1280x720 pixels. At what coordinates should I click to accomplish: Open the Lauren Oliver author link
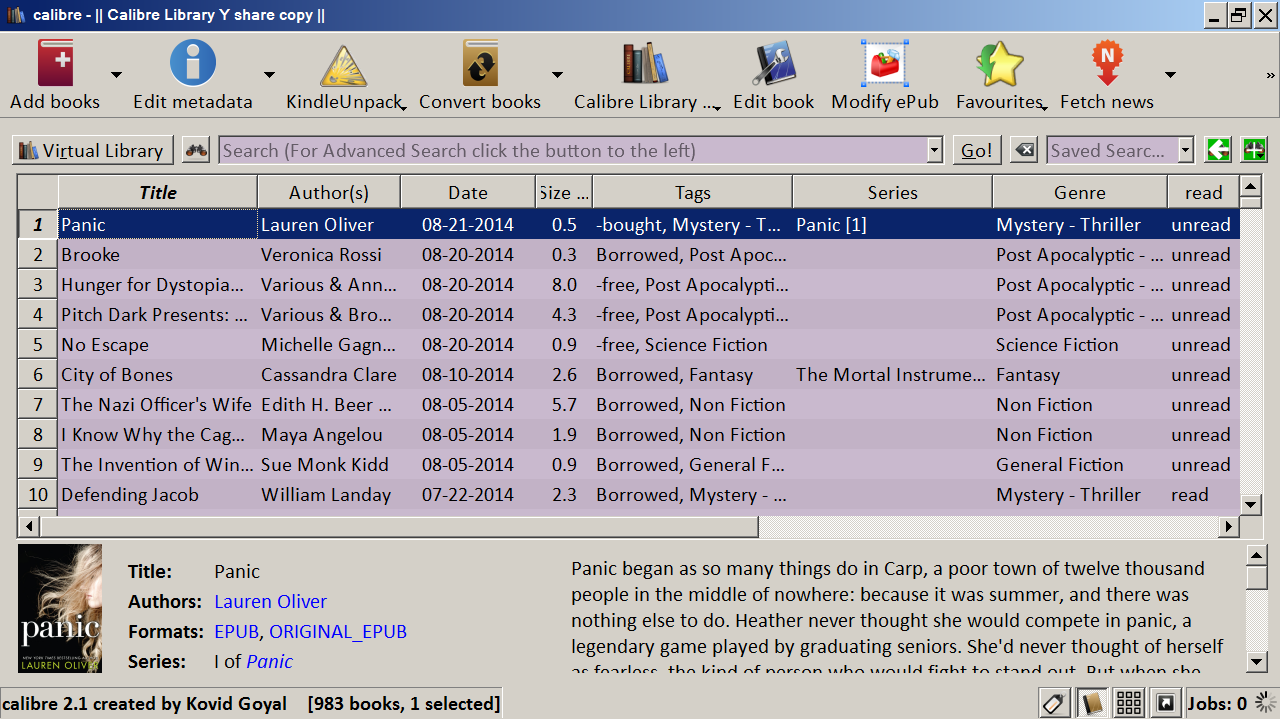point(270,601)
